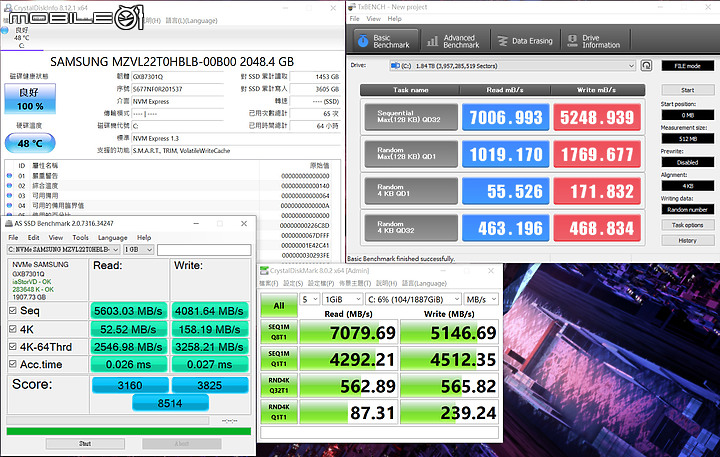
Task: Open View menu in TxBENCH
Action: [373, 19]
